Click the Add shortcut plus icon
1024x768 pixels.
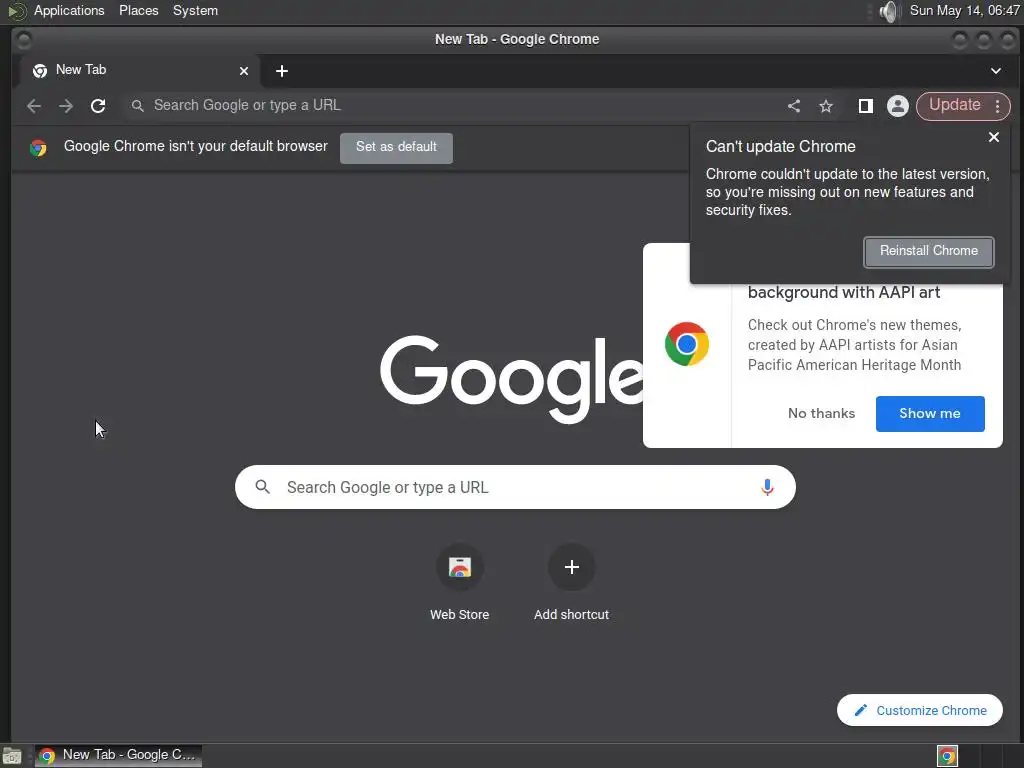(x=571, y=567)
